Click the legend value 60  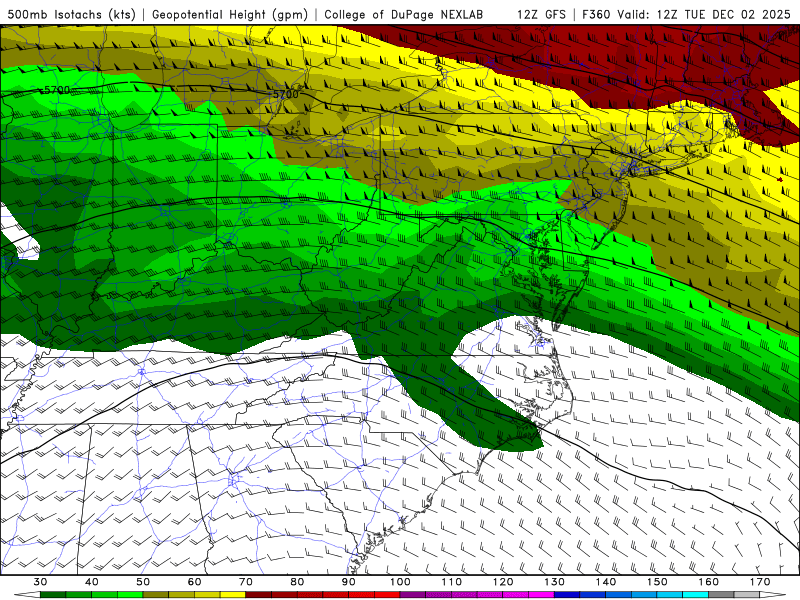(194, 582)
